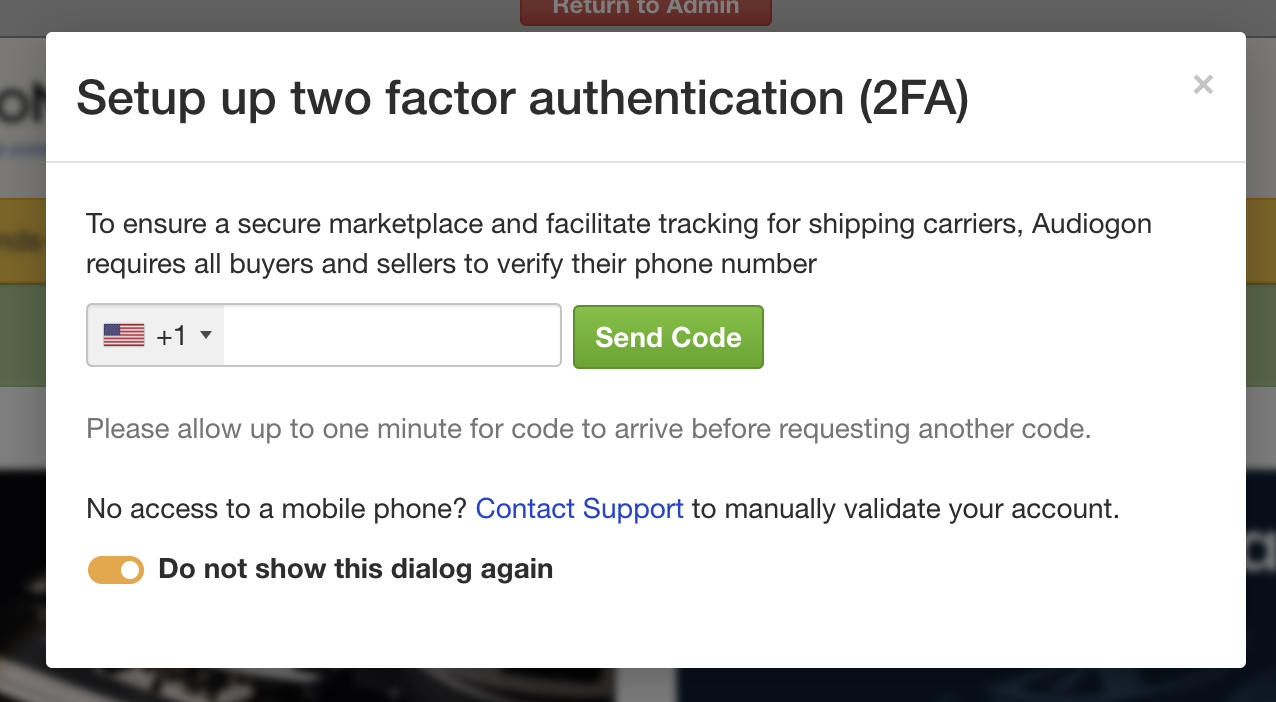Click the one minute wait hint text
Viewport: 1276px width, 702px height.
pyautogui.click(x=588, y=429)
